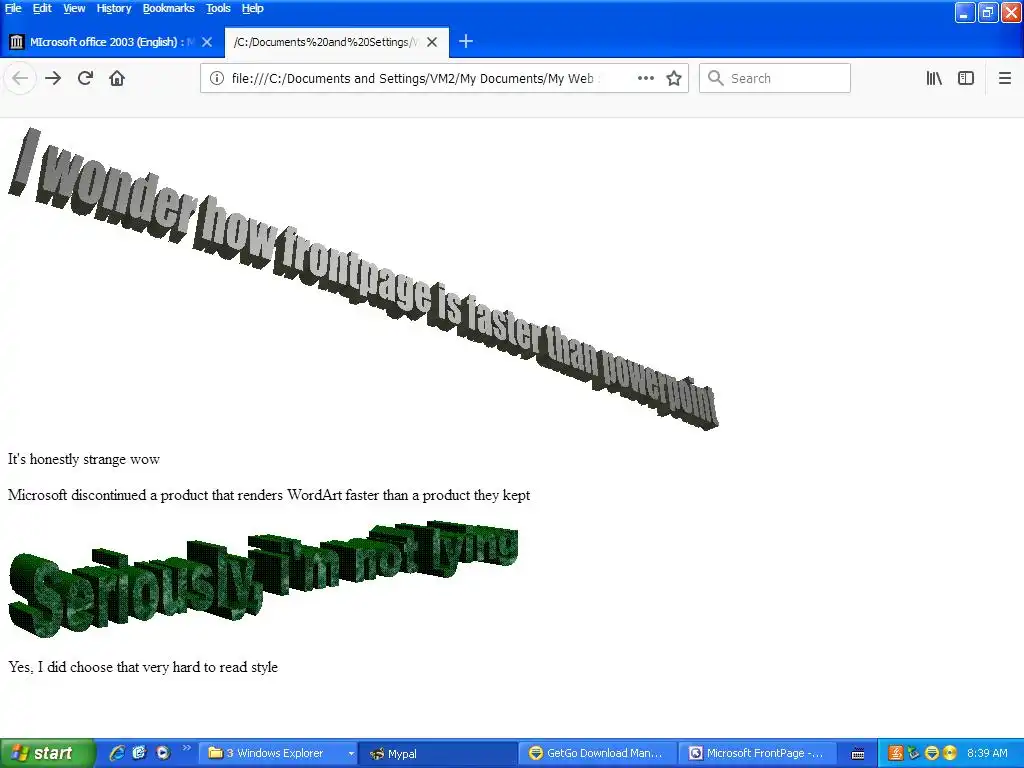Switch to Microsoft FrontPage taskbar button

758,753
